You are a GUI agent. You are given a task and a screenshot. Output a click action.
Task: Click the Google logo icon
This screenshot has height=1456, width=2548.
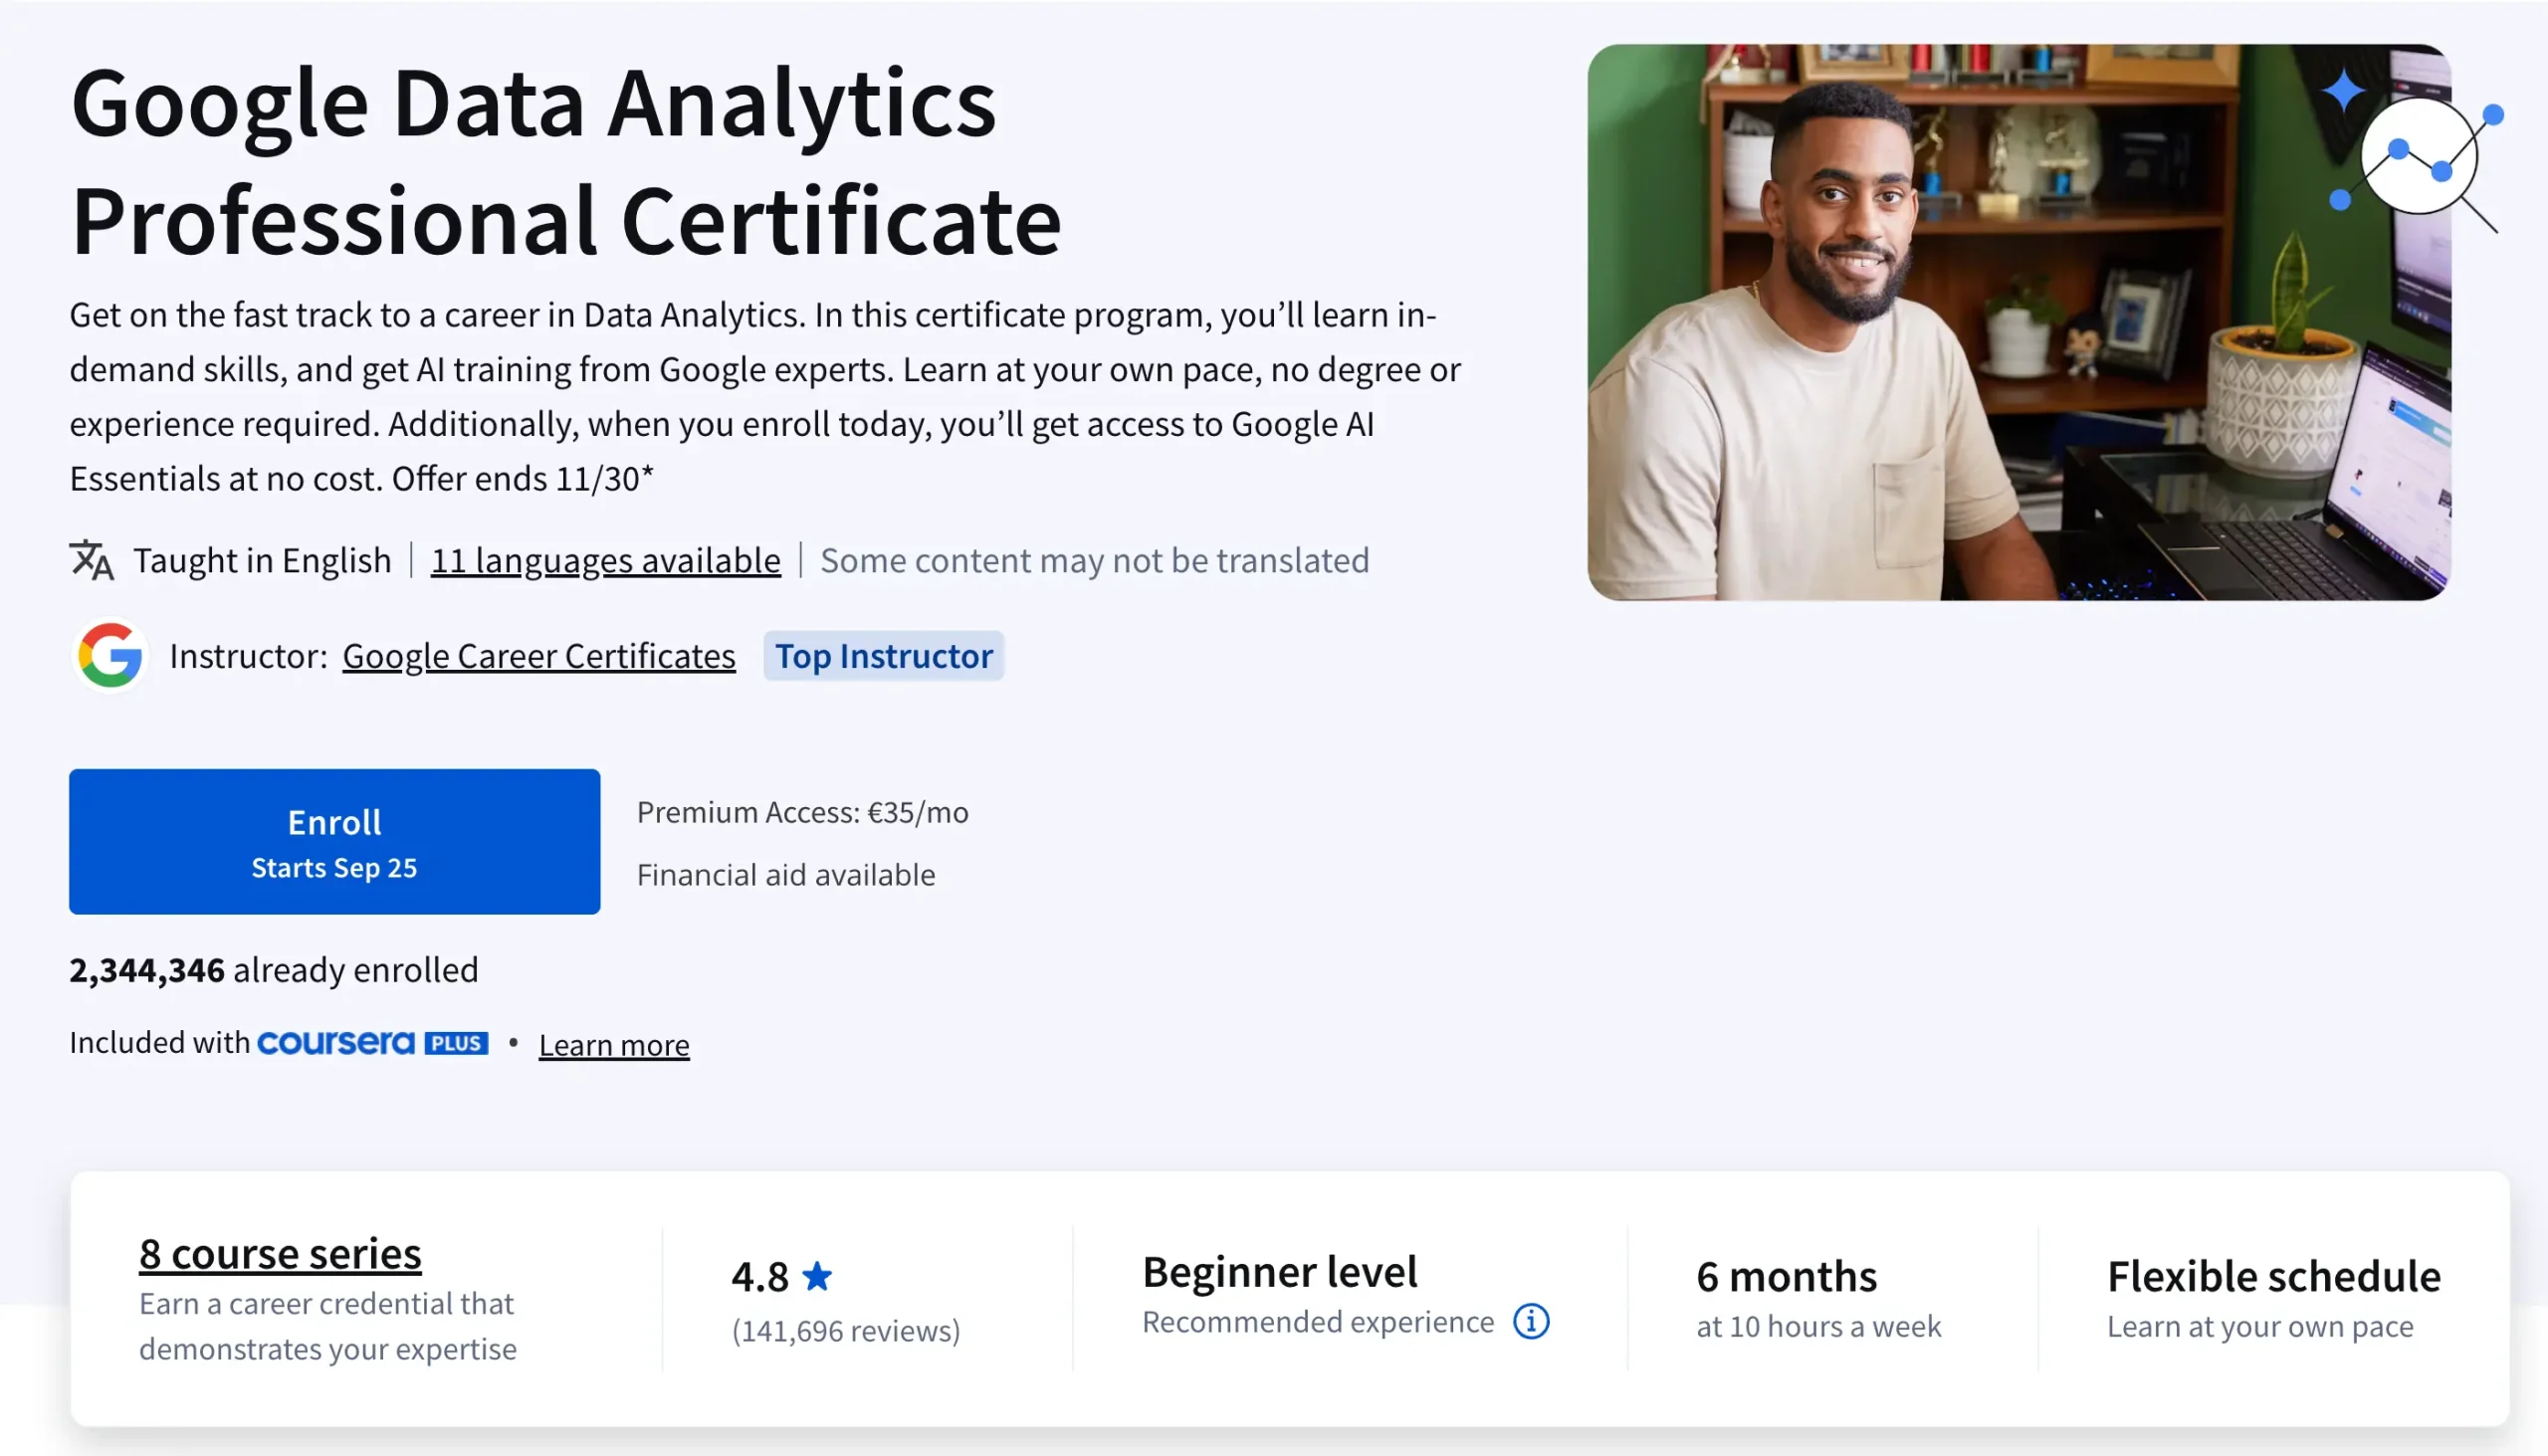tap(110, 656)
